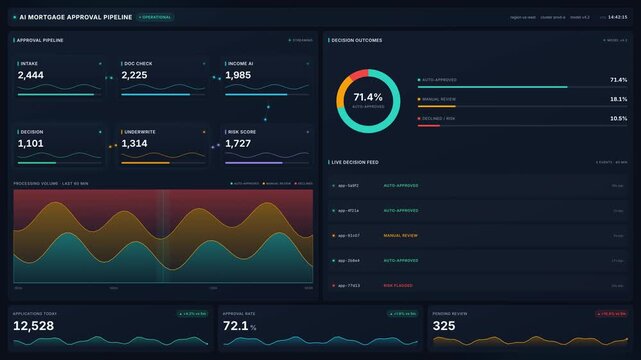Click the OPERATIONAL status badge
The width and height of the screenshot is (641, 360).
(155, 17)
